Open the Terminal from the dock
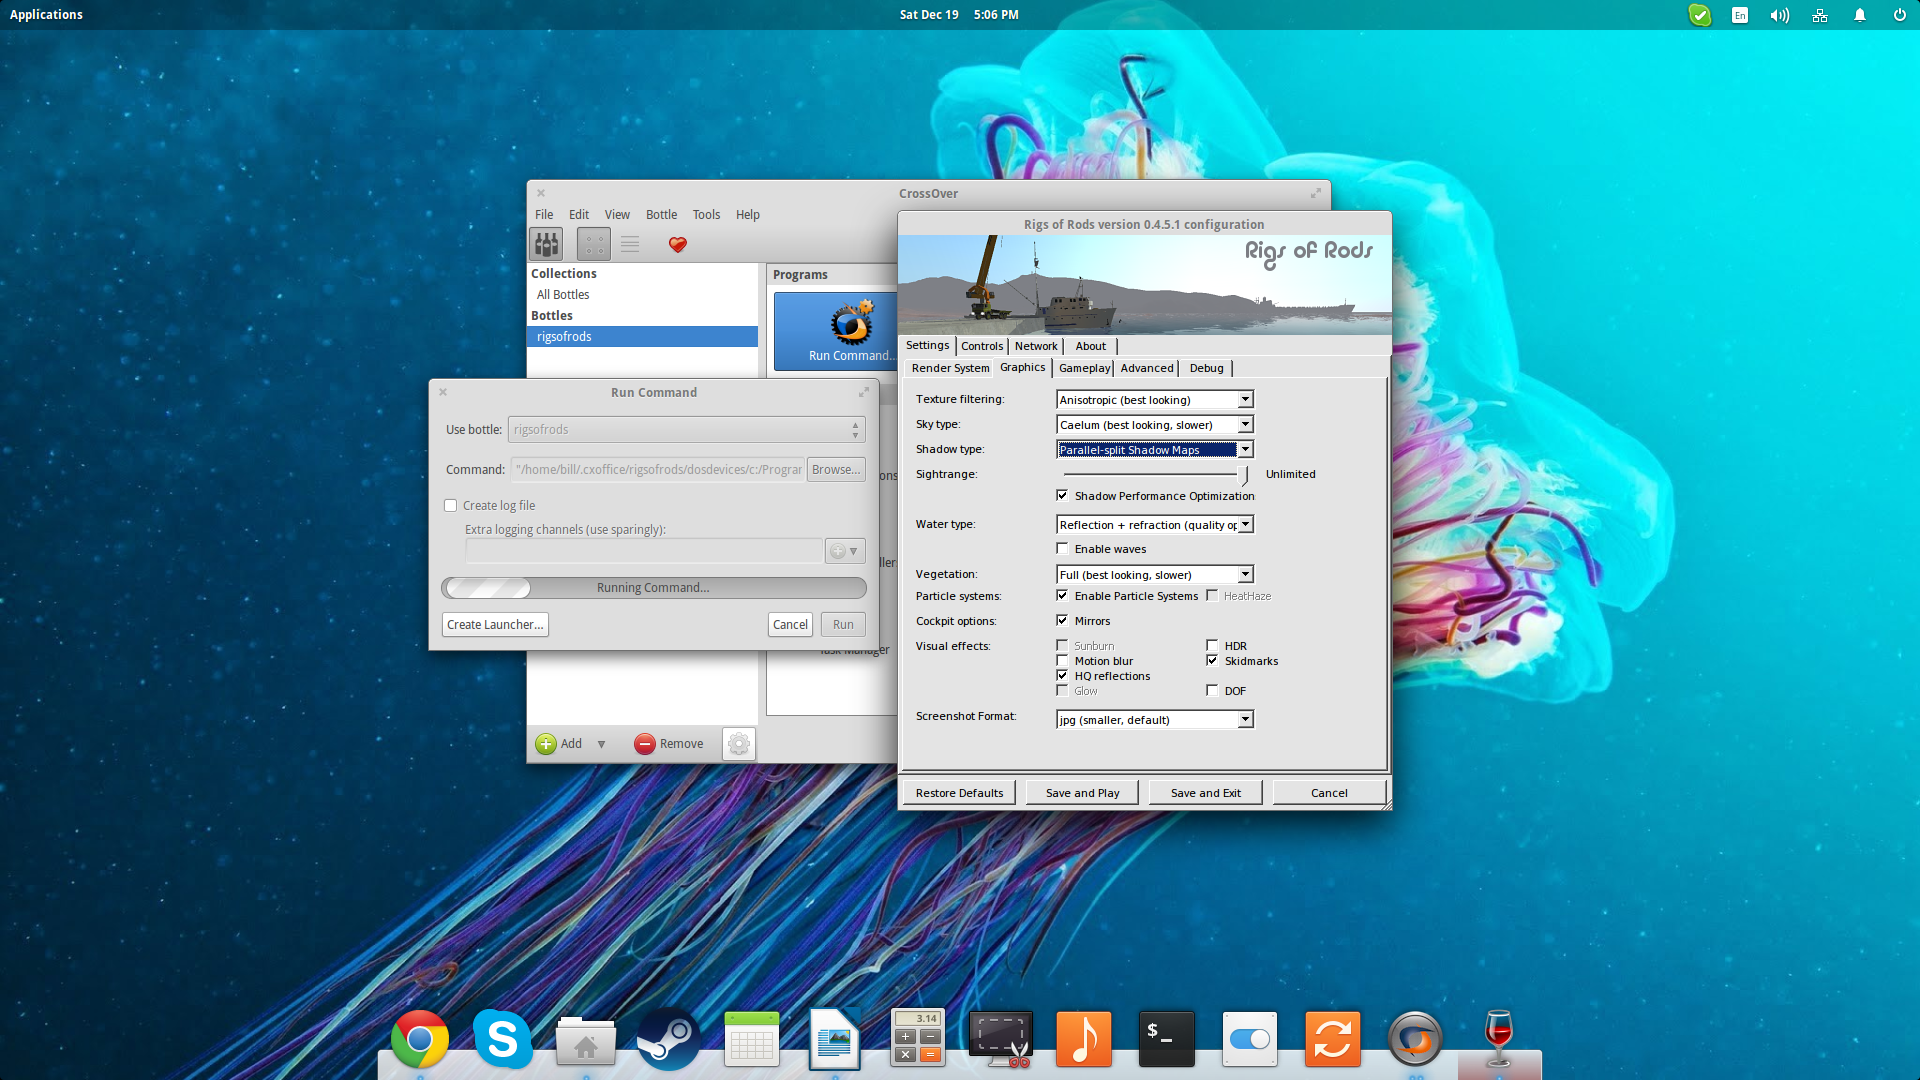This screenshot has height=1080, width=1920. pyautogui.click(x=1167, y=1040)
